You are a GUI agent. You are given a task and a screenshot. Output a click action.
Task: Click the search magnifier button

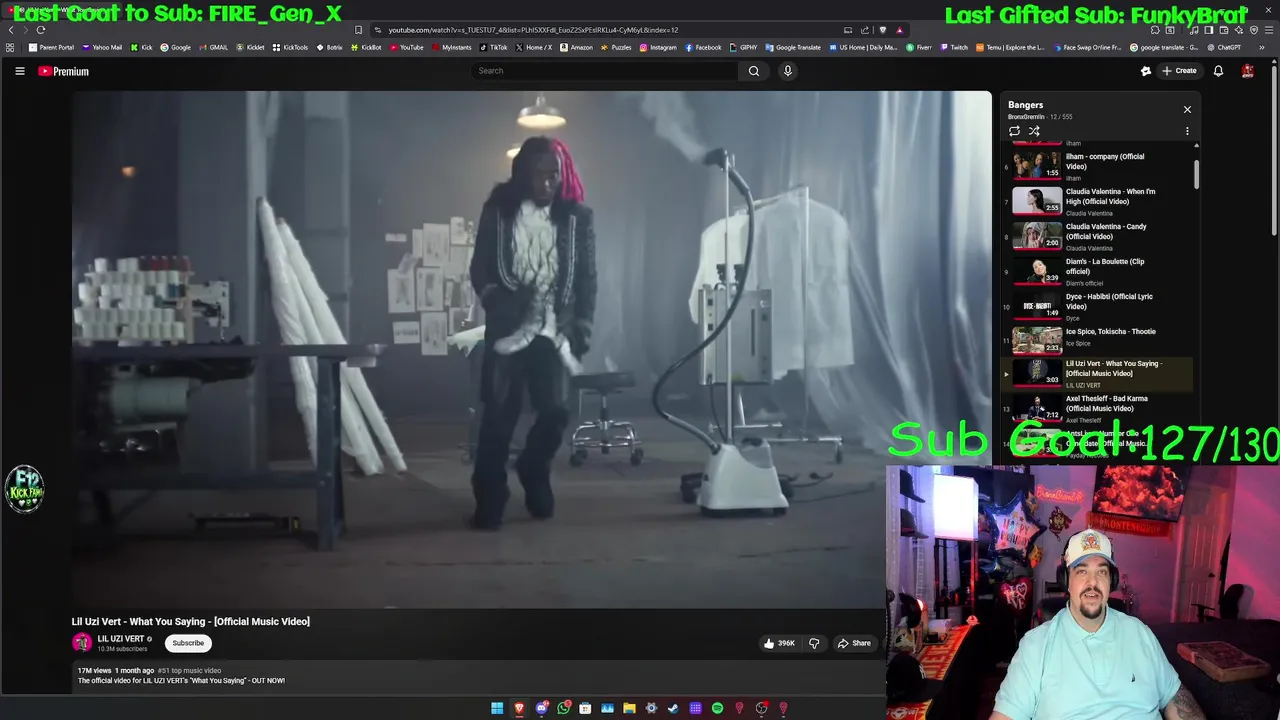(754, 71)
